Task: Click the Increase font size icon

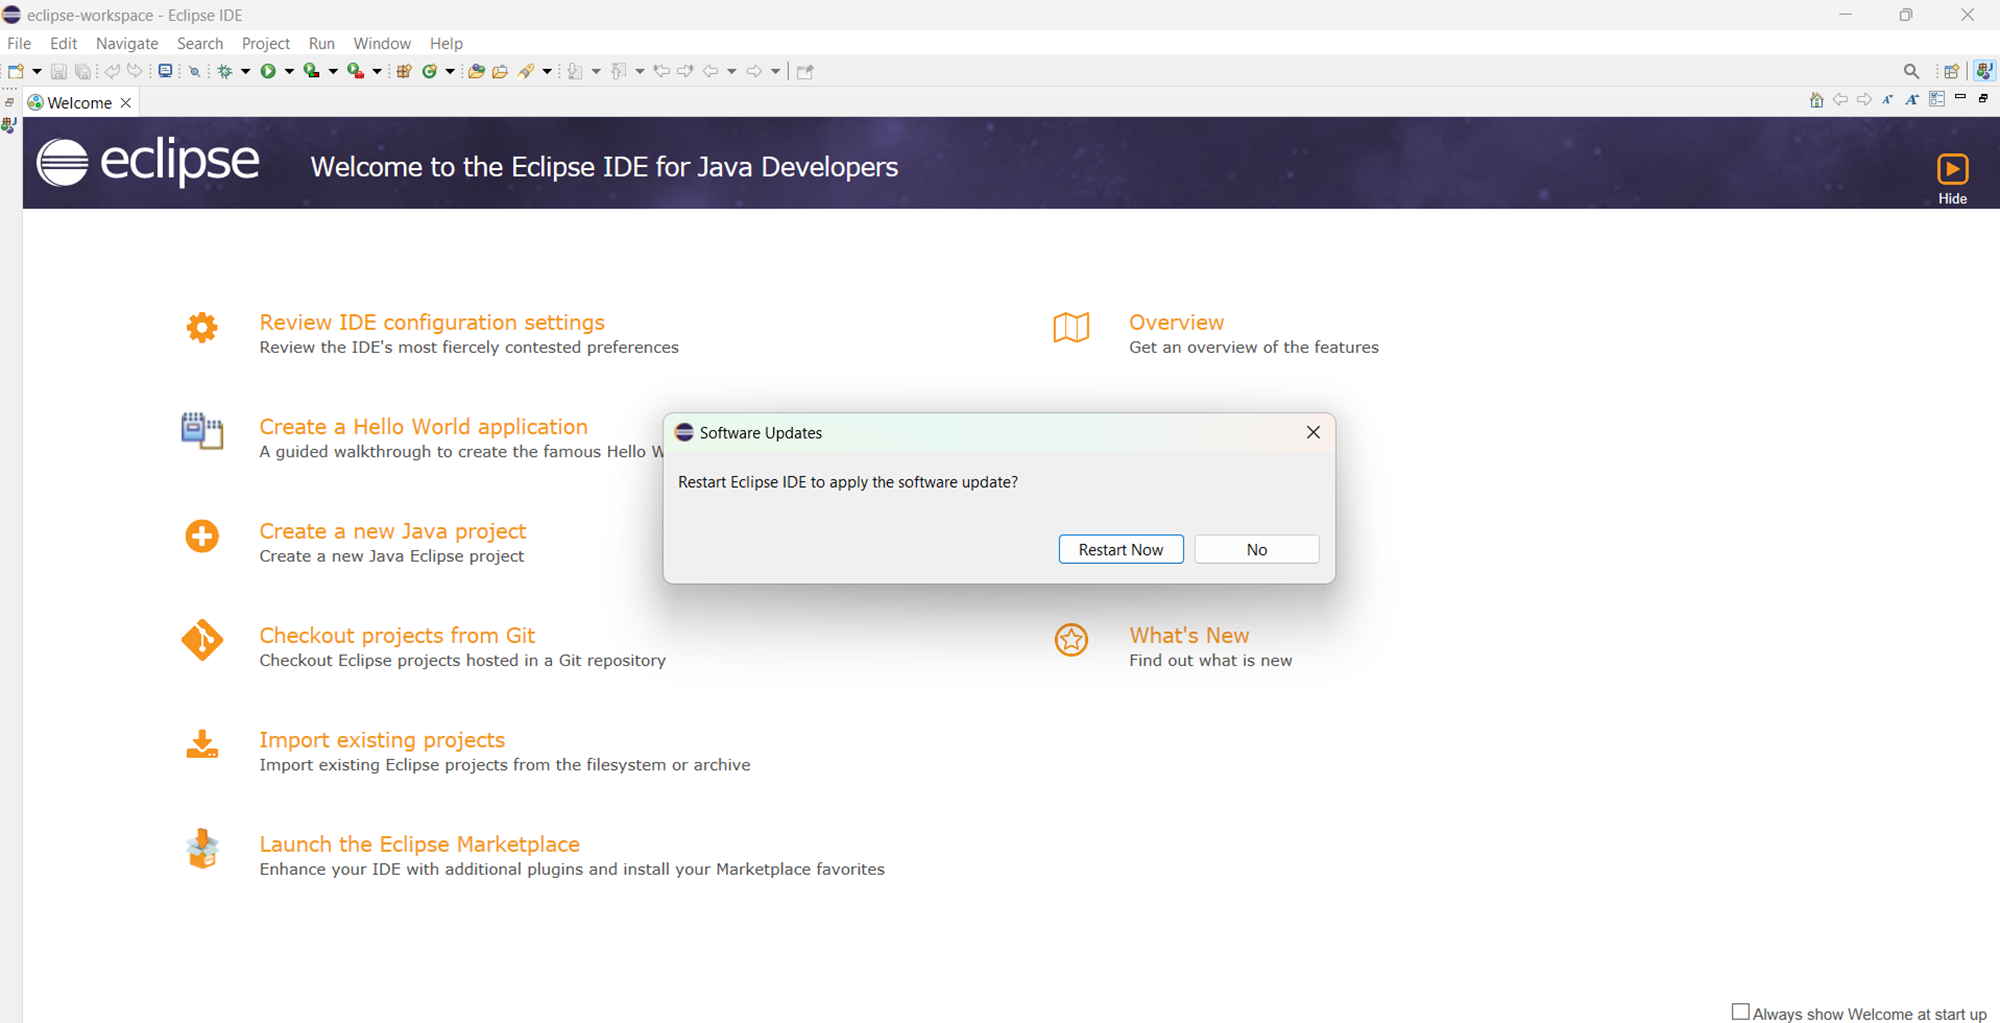Action: (1911, 99)
